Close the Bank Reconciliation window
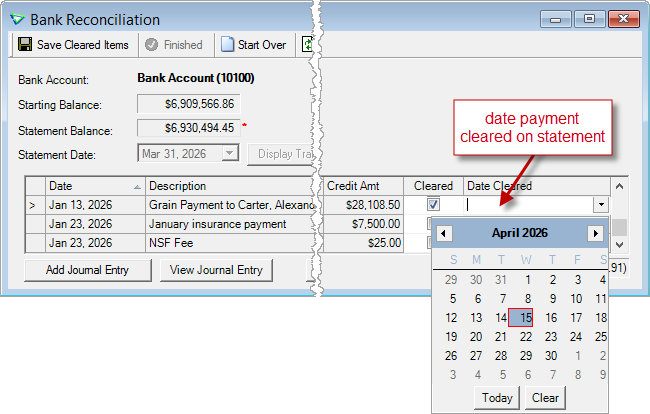This screenshot has width=650, height=414. pos(623,19)
